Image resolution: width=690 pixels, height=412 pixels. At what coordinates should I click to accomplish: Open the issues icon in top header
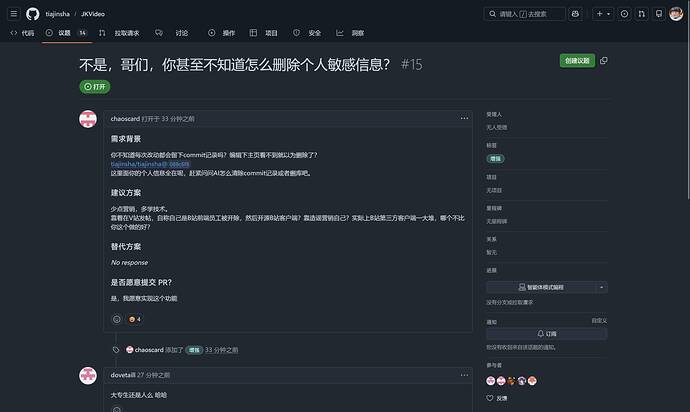[624, 14]
